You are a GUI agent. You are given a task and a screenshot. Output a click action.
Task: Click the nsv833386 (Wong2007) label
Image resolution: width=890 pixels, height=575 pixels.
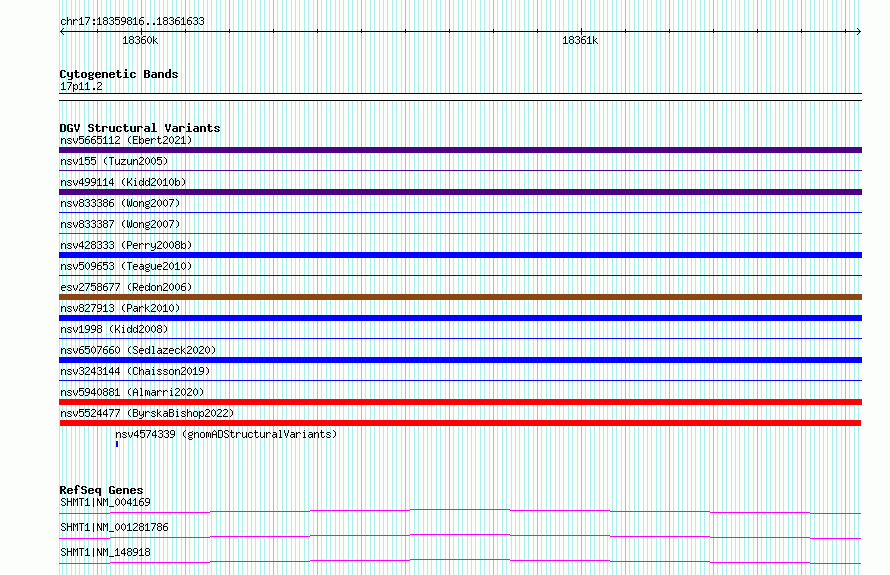click(x=120, y=203)
